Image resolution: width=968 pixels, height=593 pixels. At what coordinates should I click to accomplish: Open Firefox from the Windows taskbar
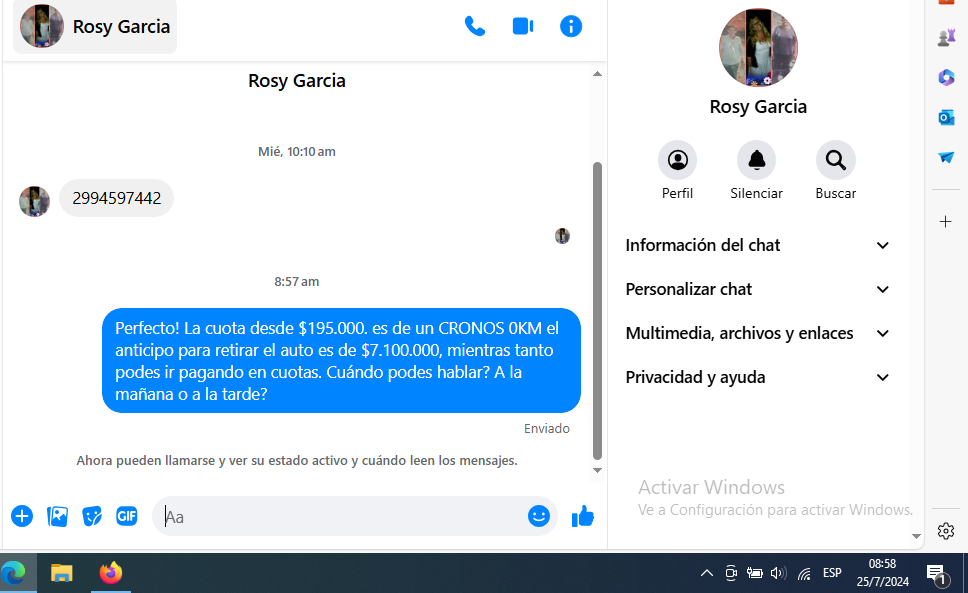coord(110,573)
